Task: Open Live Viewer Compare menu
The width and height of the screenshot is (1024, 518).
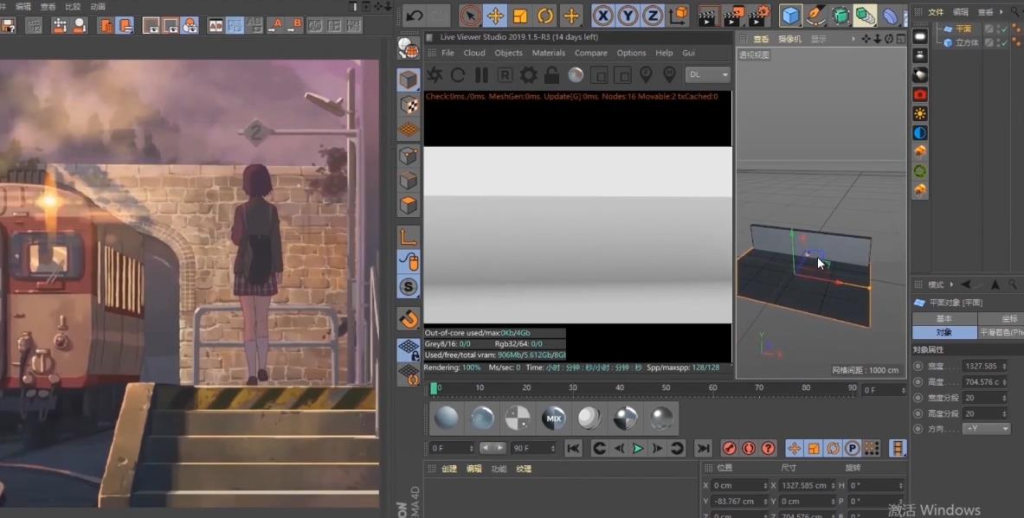Action: click(591, 53)
